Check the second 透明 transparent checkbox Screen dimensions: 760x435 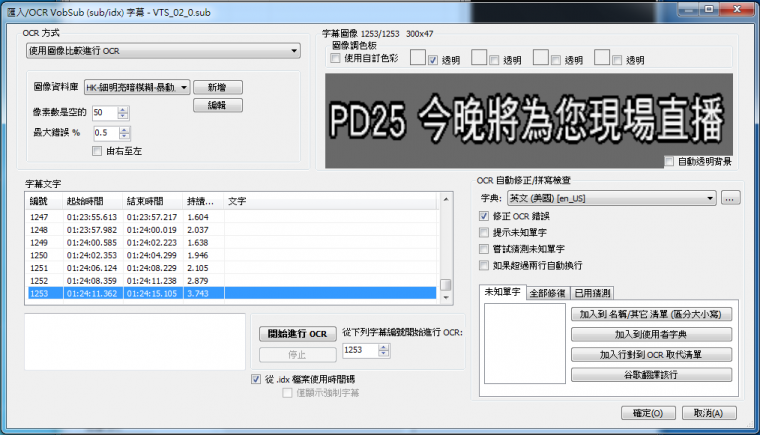click(494, 60)
